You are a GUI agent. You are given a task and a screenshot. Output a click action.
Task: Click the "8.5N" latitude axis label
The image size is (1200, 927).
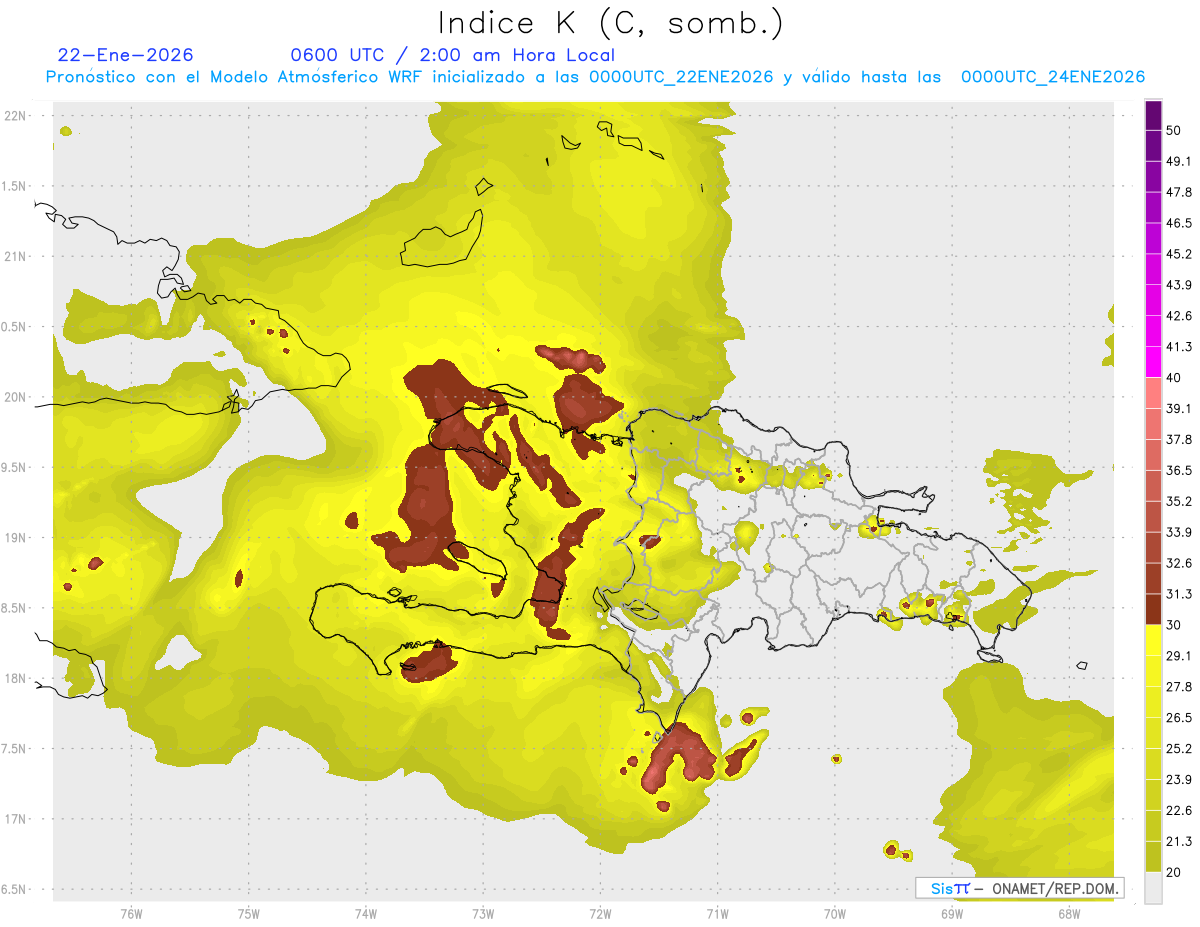coord(14,609)
